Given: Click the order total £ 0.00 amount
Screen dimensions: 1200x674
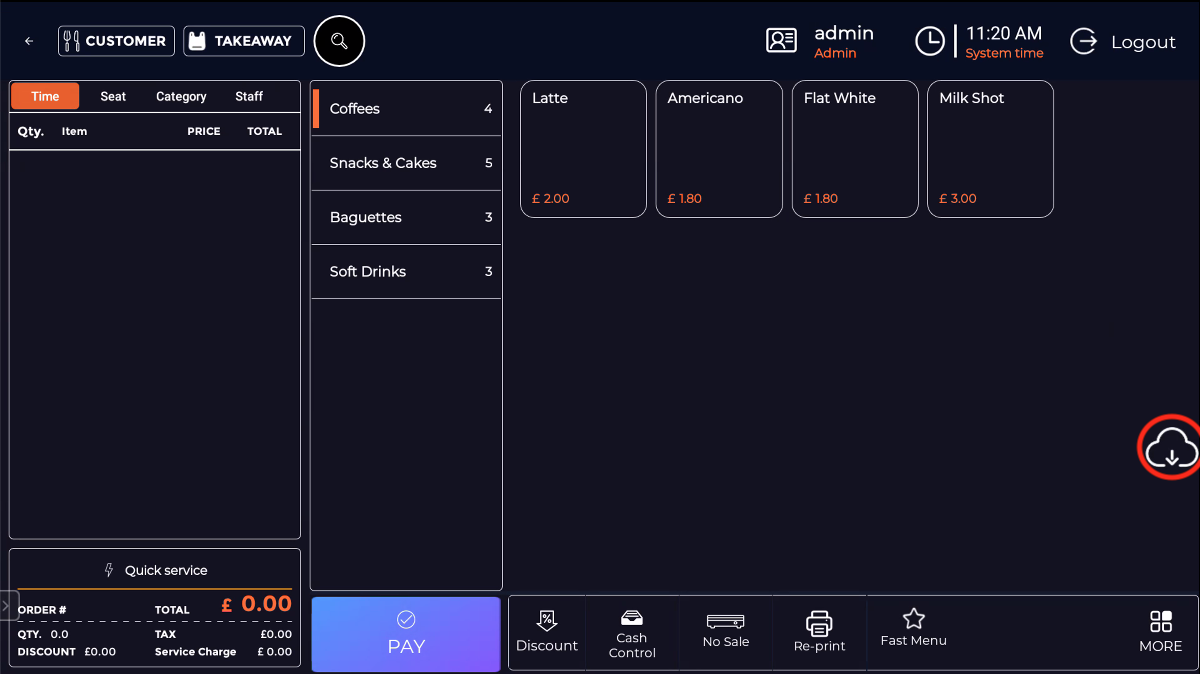Looking at the screenshot, I should click(257, 604).
